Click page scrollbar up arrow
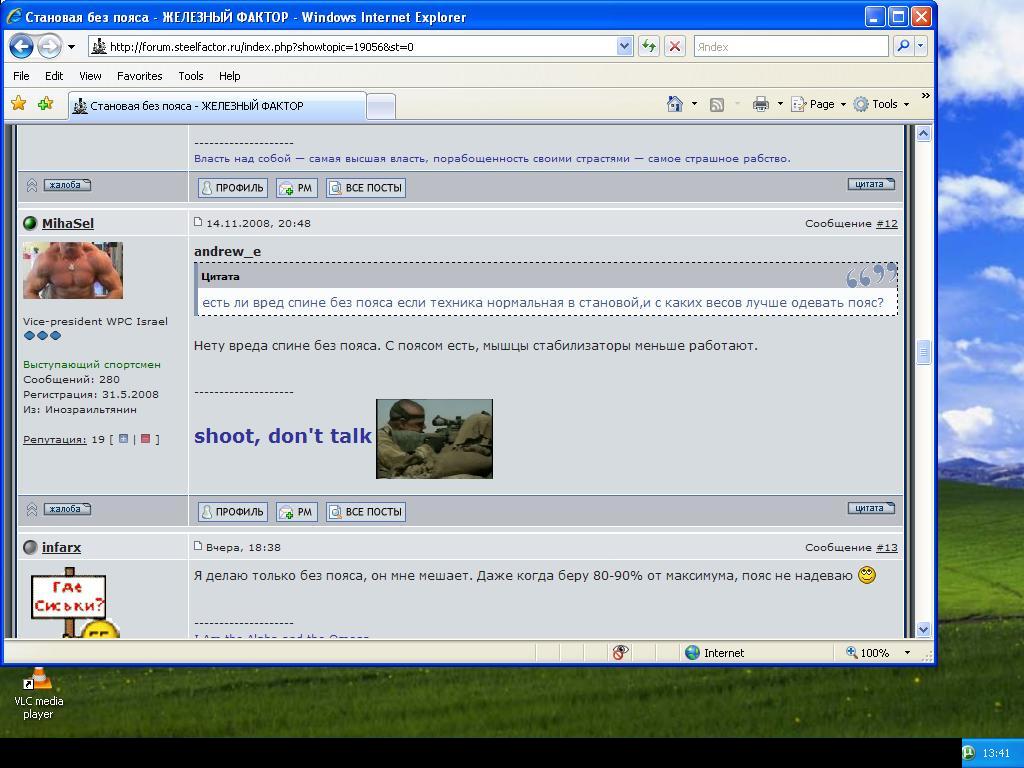This screenshot has height=768, width=1024. (923, 134)
